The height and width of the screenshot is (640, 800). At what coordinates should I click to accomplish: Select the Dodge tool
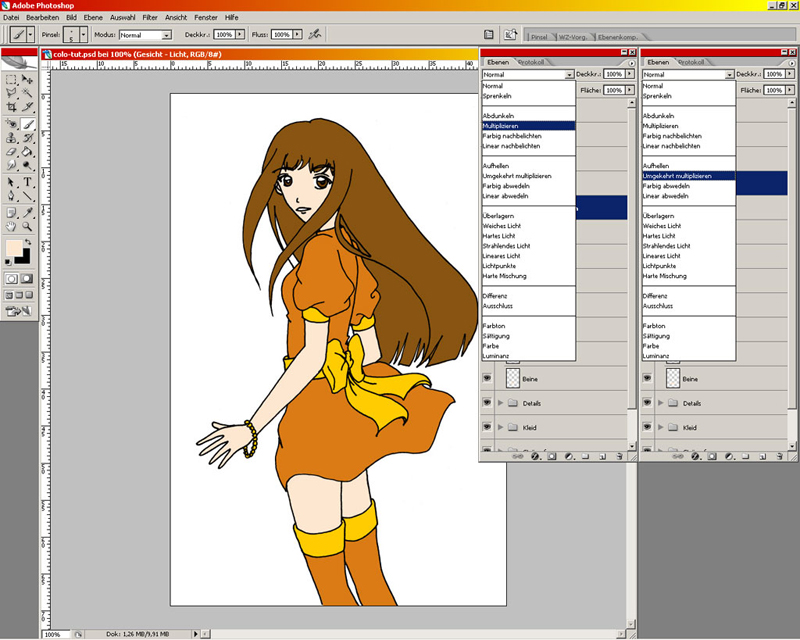point(28,165)
